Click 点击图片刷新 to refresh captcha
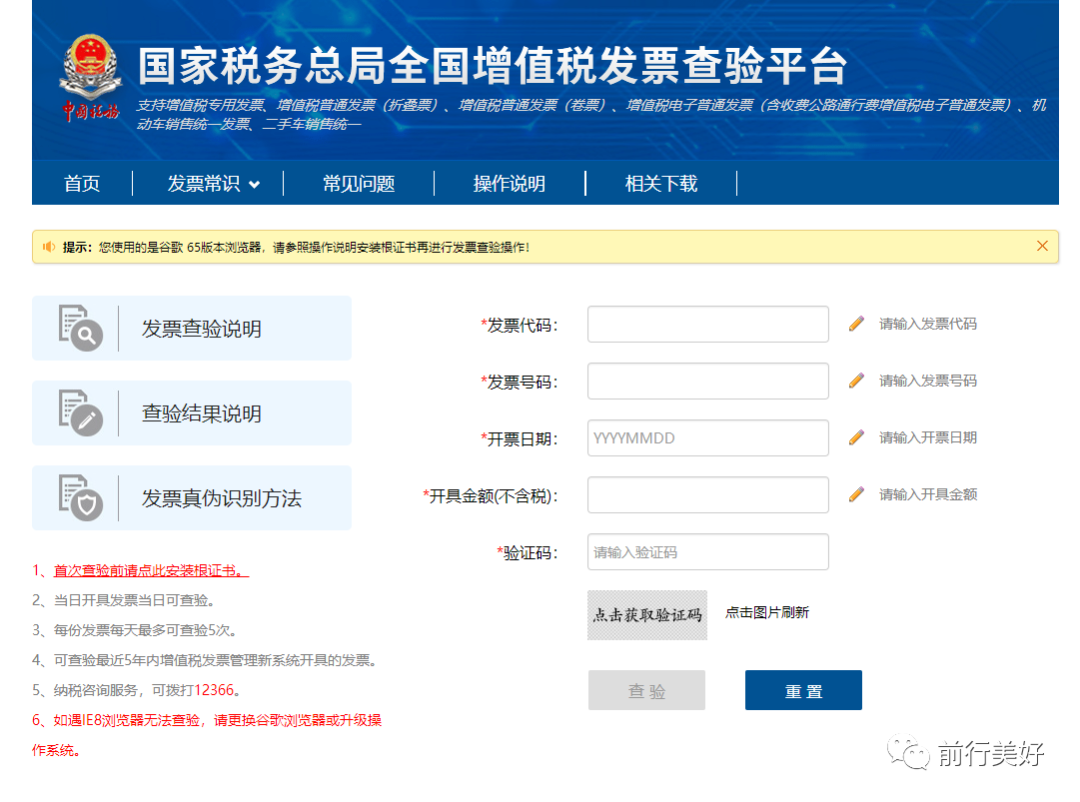The height and width of the screenshot is (802, 1080). pos(768,614)
